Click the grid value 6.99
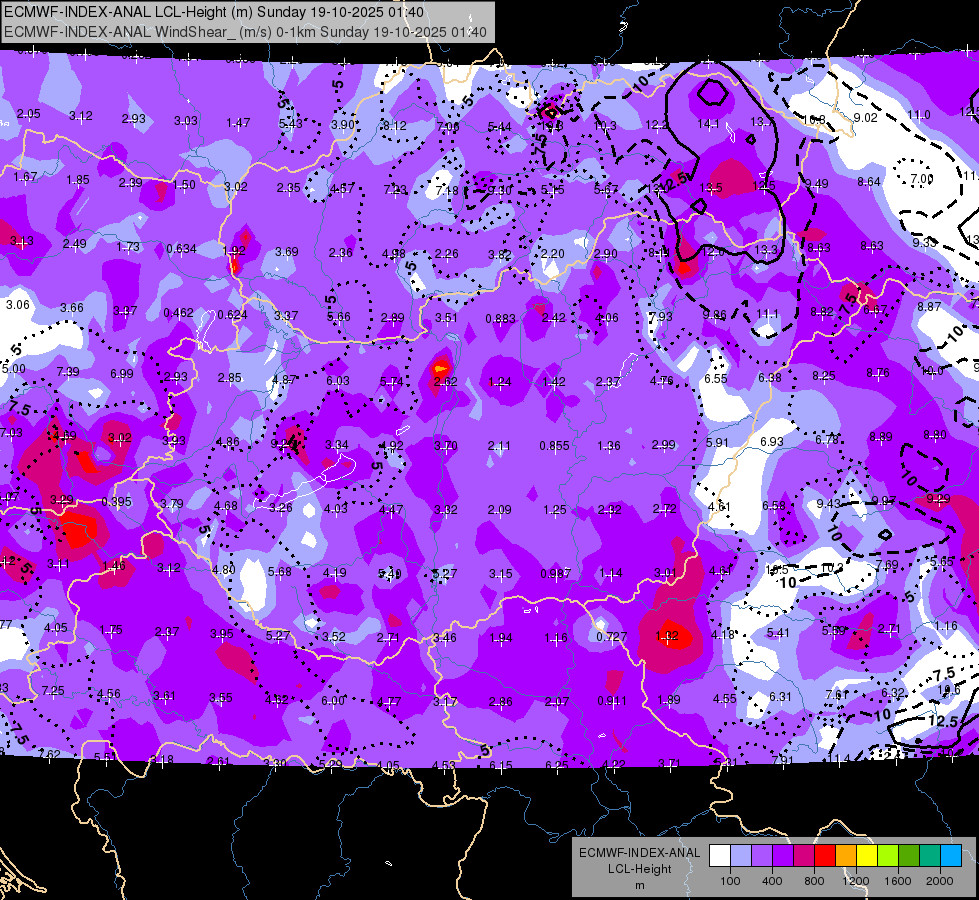The image size is (979, 900). click(122, 374)
